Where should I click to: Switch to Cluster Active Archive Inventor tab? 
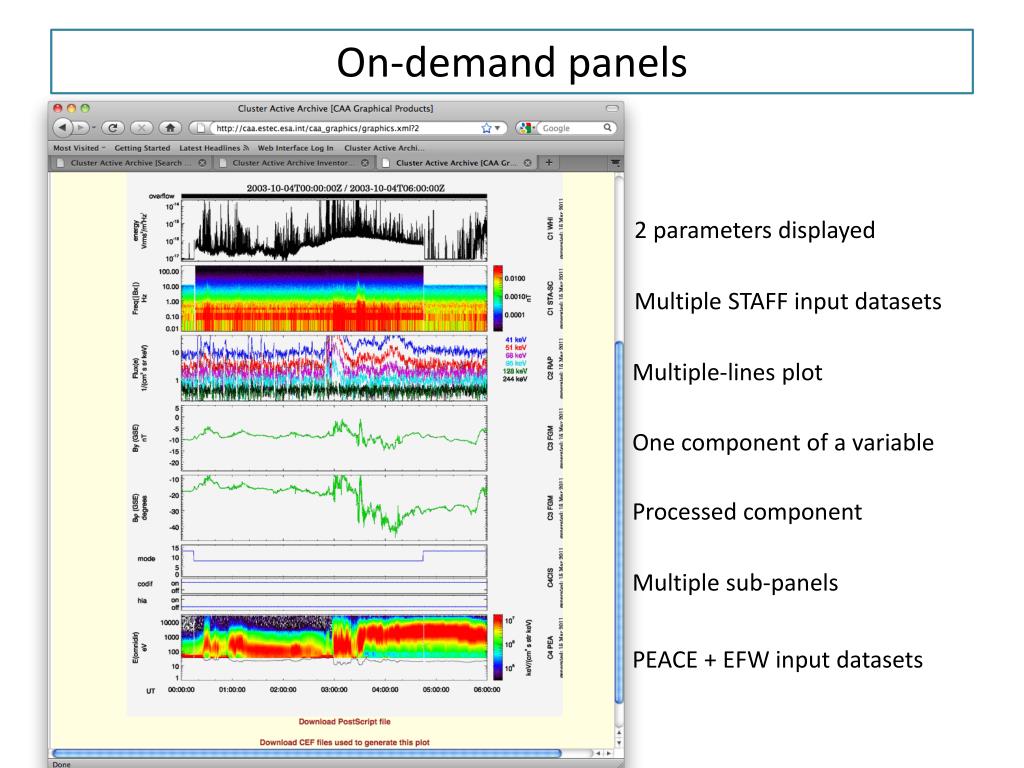(294, 163)
